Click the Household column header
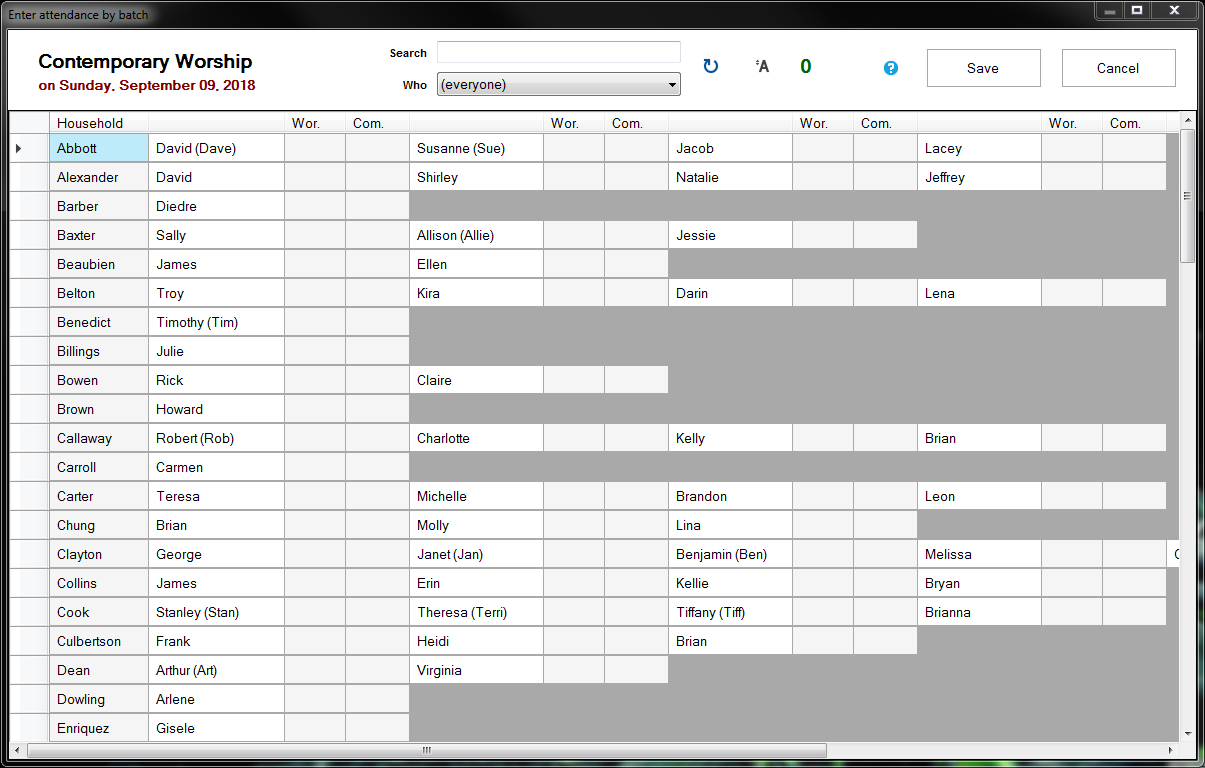 [98, 123]
